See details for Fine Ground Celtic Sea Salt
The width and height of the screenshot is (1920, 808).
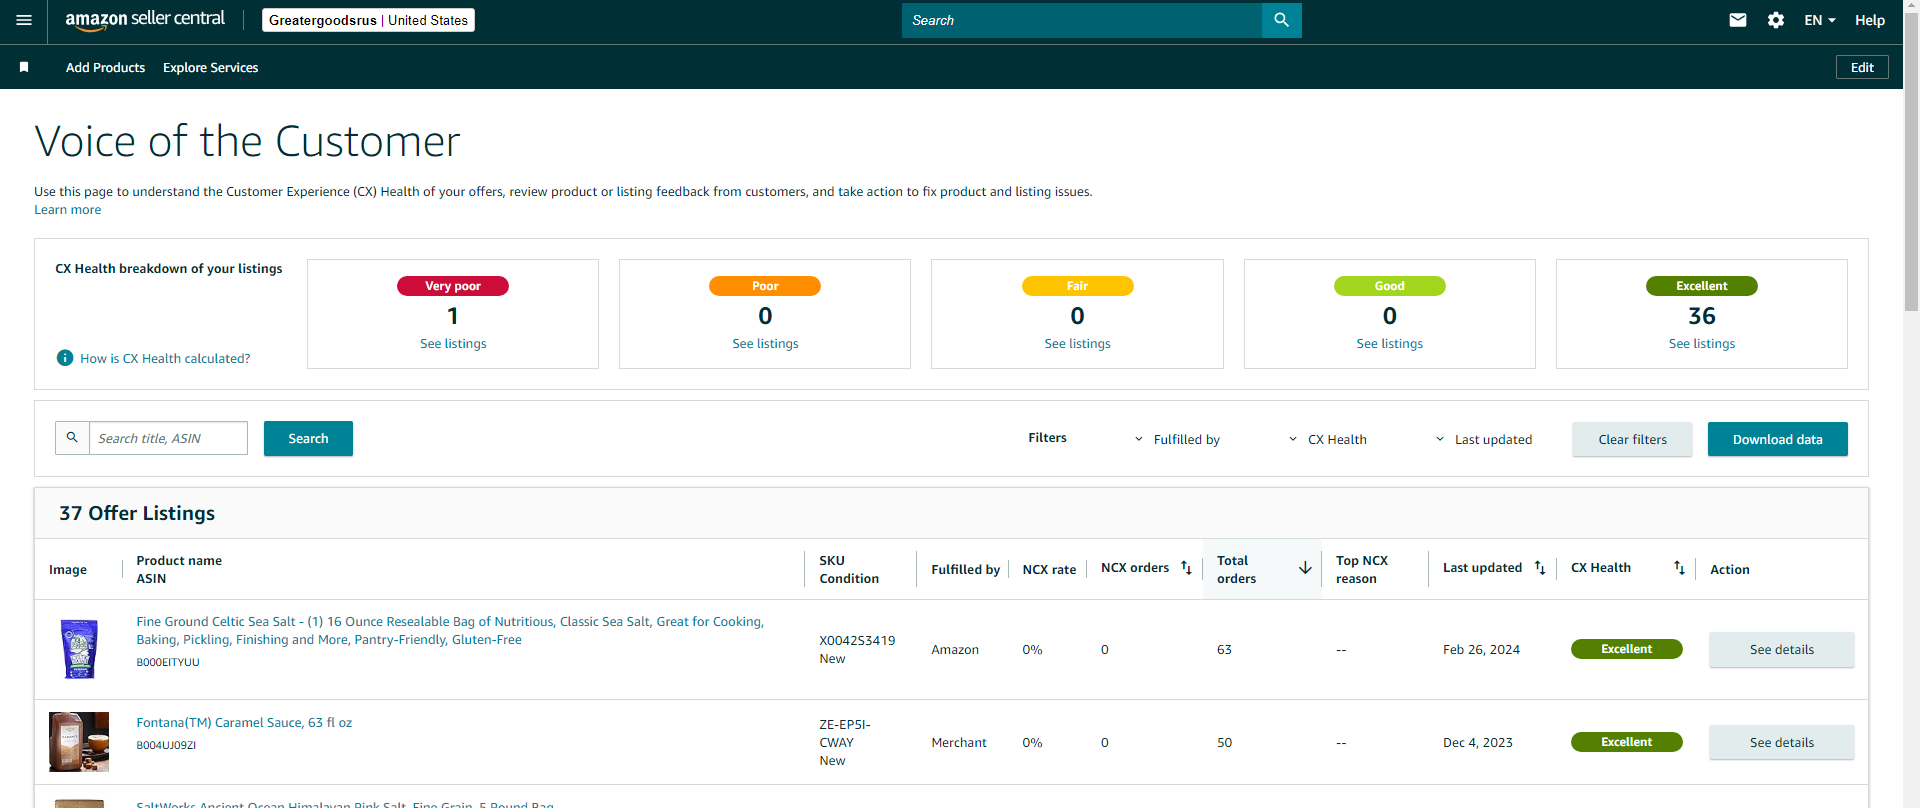1781,650
